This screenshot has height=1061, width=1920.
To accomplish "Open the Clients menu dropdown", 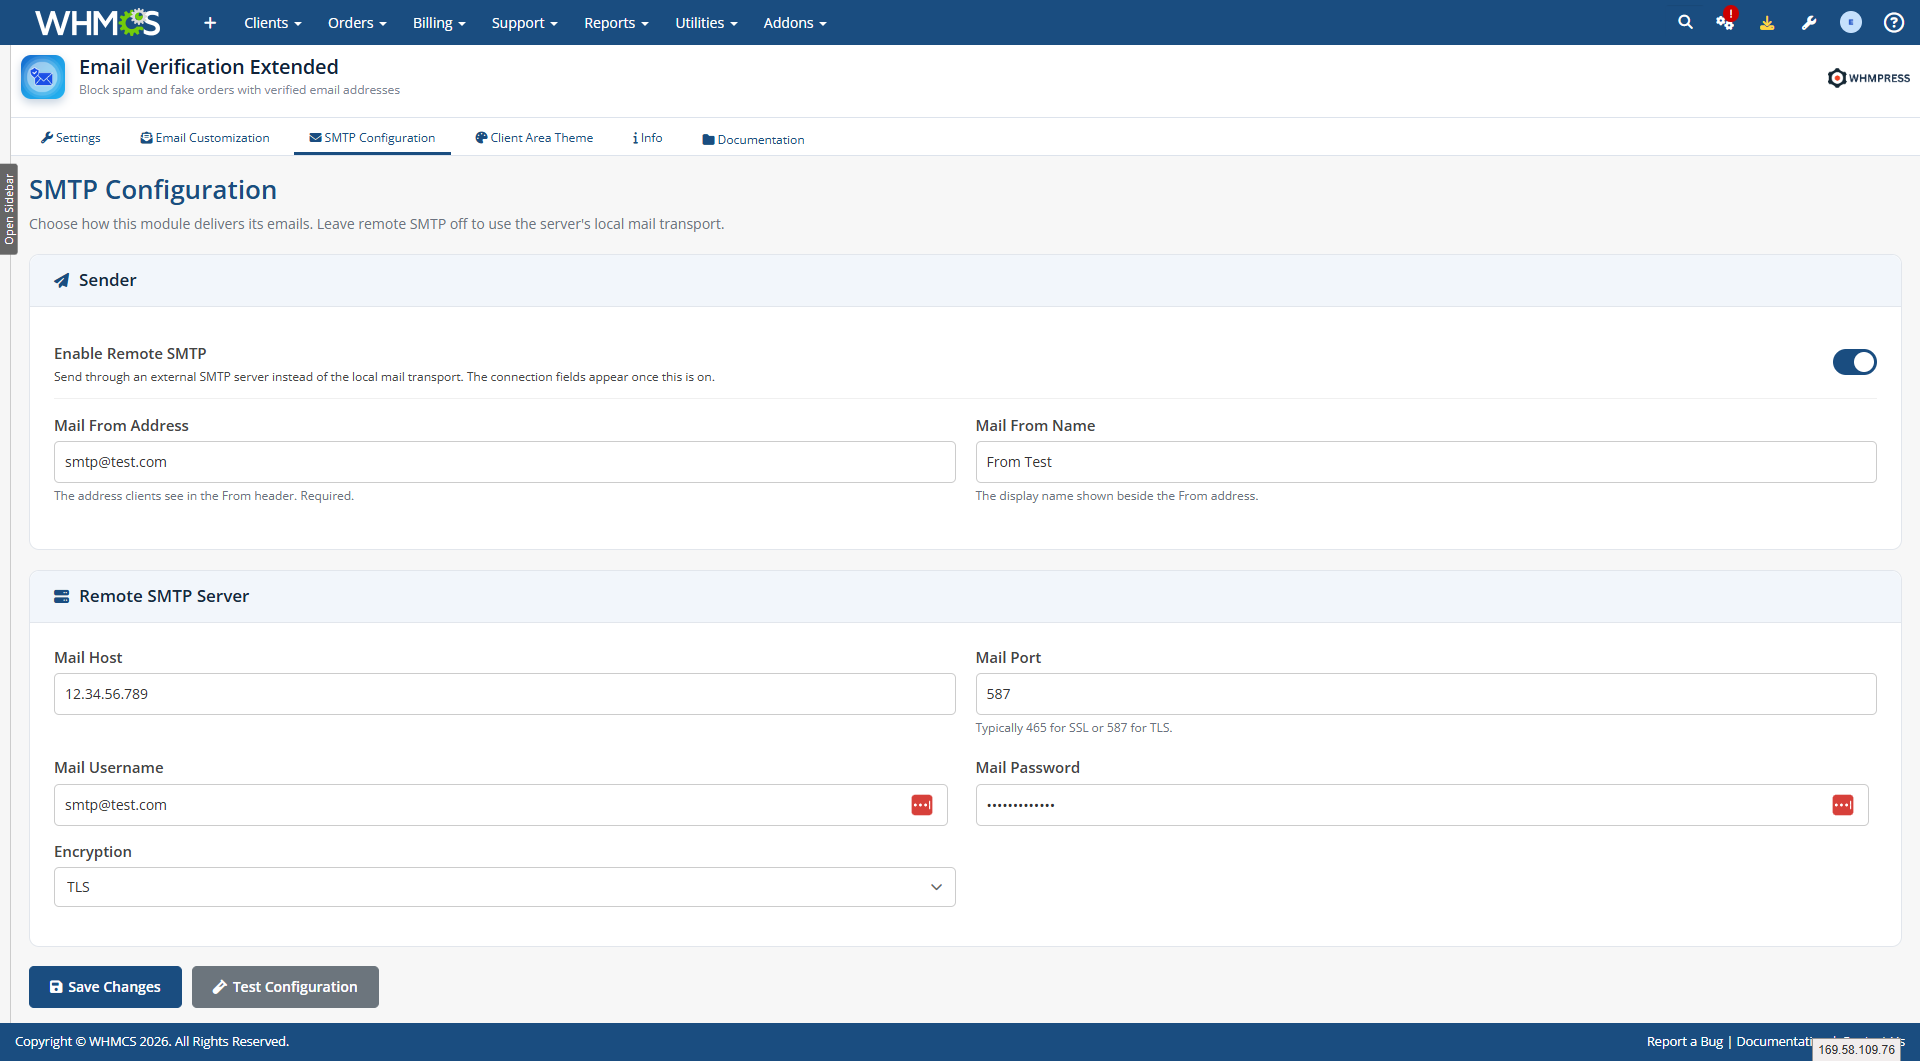I will point(273,22).
